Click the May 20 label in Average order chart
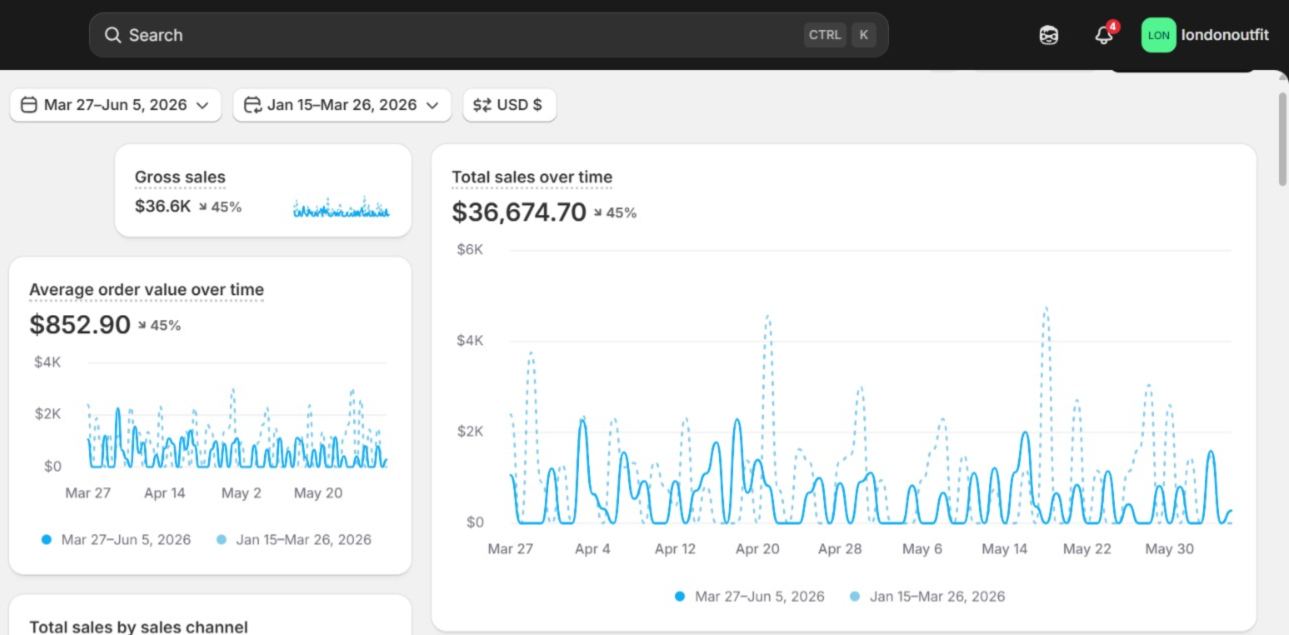The width and height of the screenshot is (1289, 635). click(317, 493)
